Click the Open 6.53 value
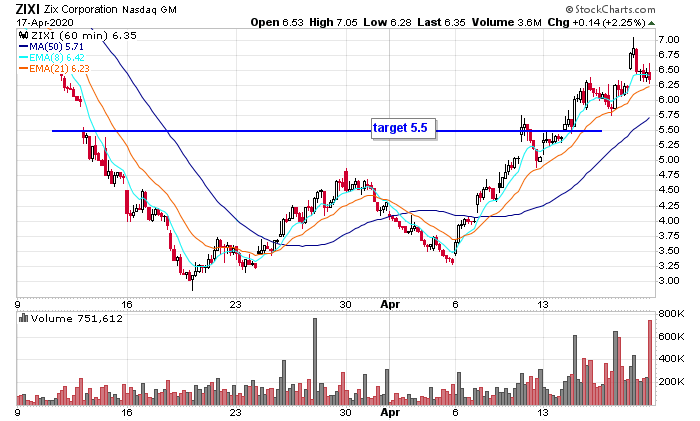 (x=277, y=22)
